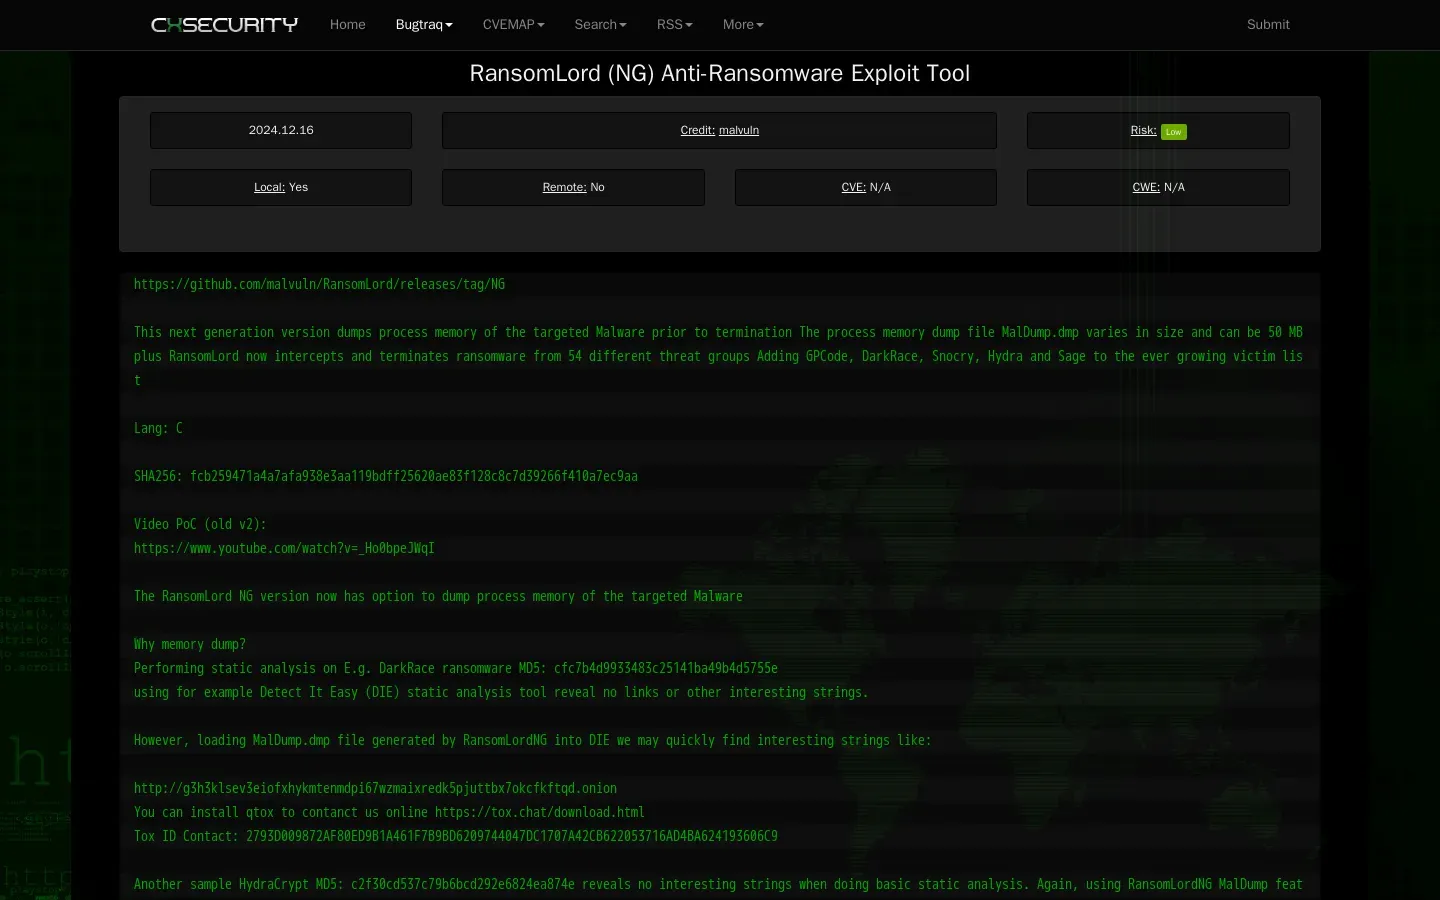Click the RansomLord (NG) page title
The image size is (1440, 900).
[720, 74]
